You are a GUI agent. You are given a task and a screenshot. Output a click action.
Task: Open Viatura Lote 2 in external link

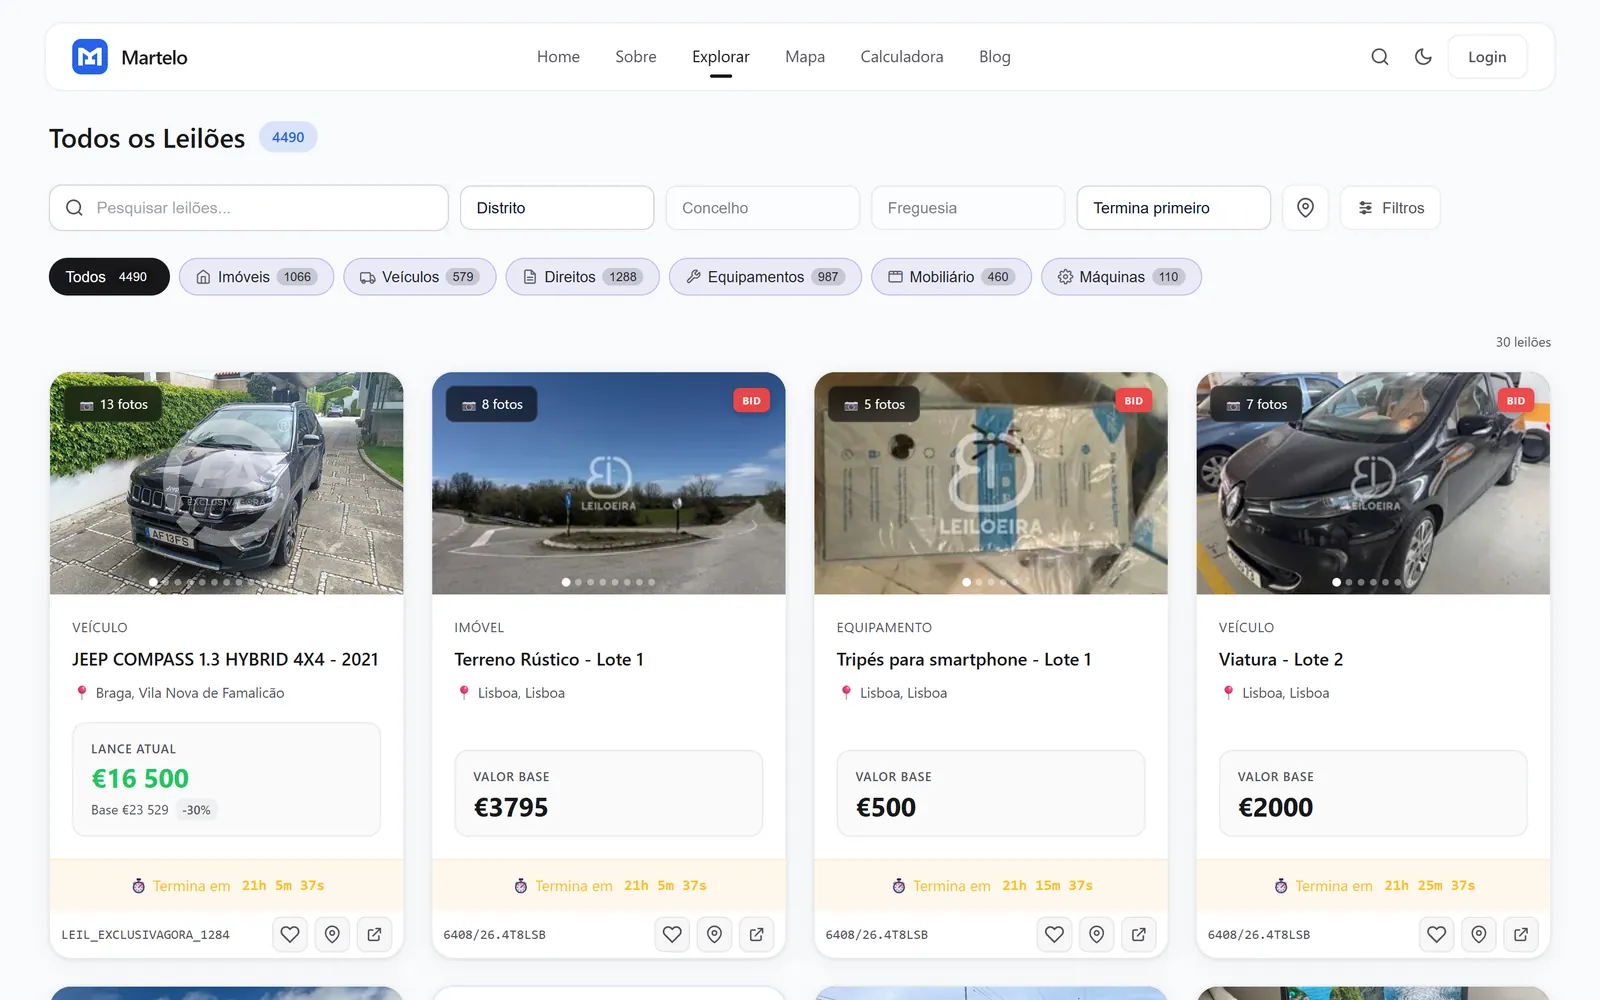[1521, 934]
